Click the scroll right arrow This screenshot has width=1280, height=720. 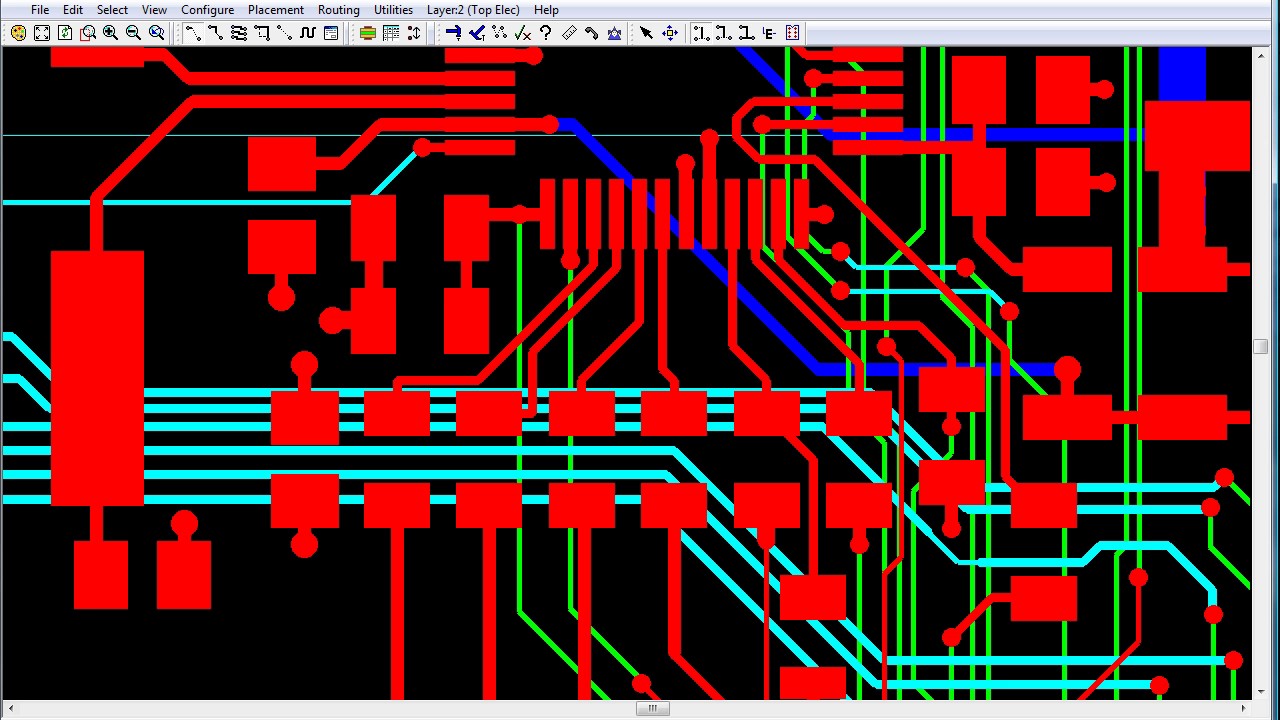tap(1243, 709)
